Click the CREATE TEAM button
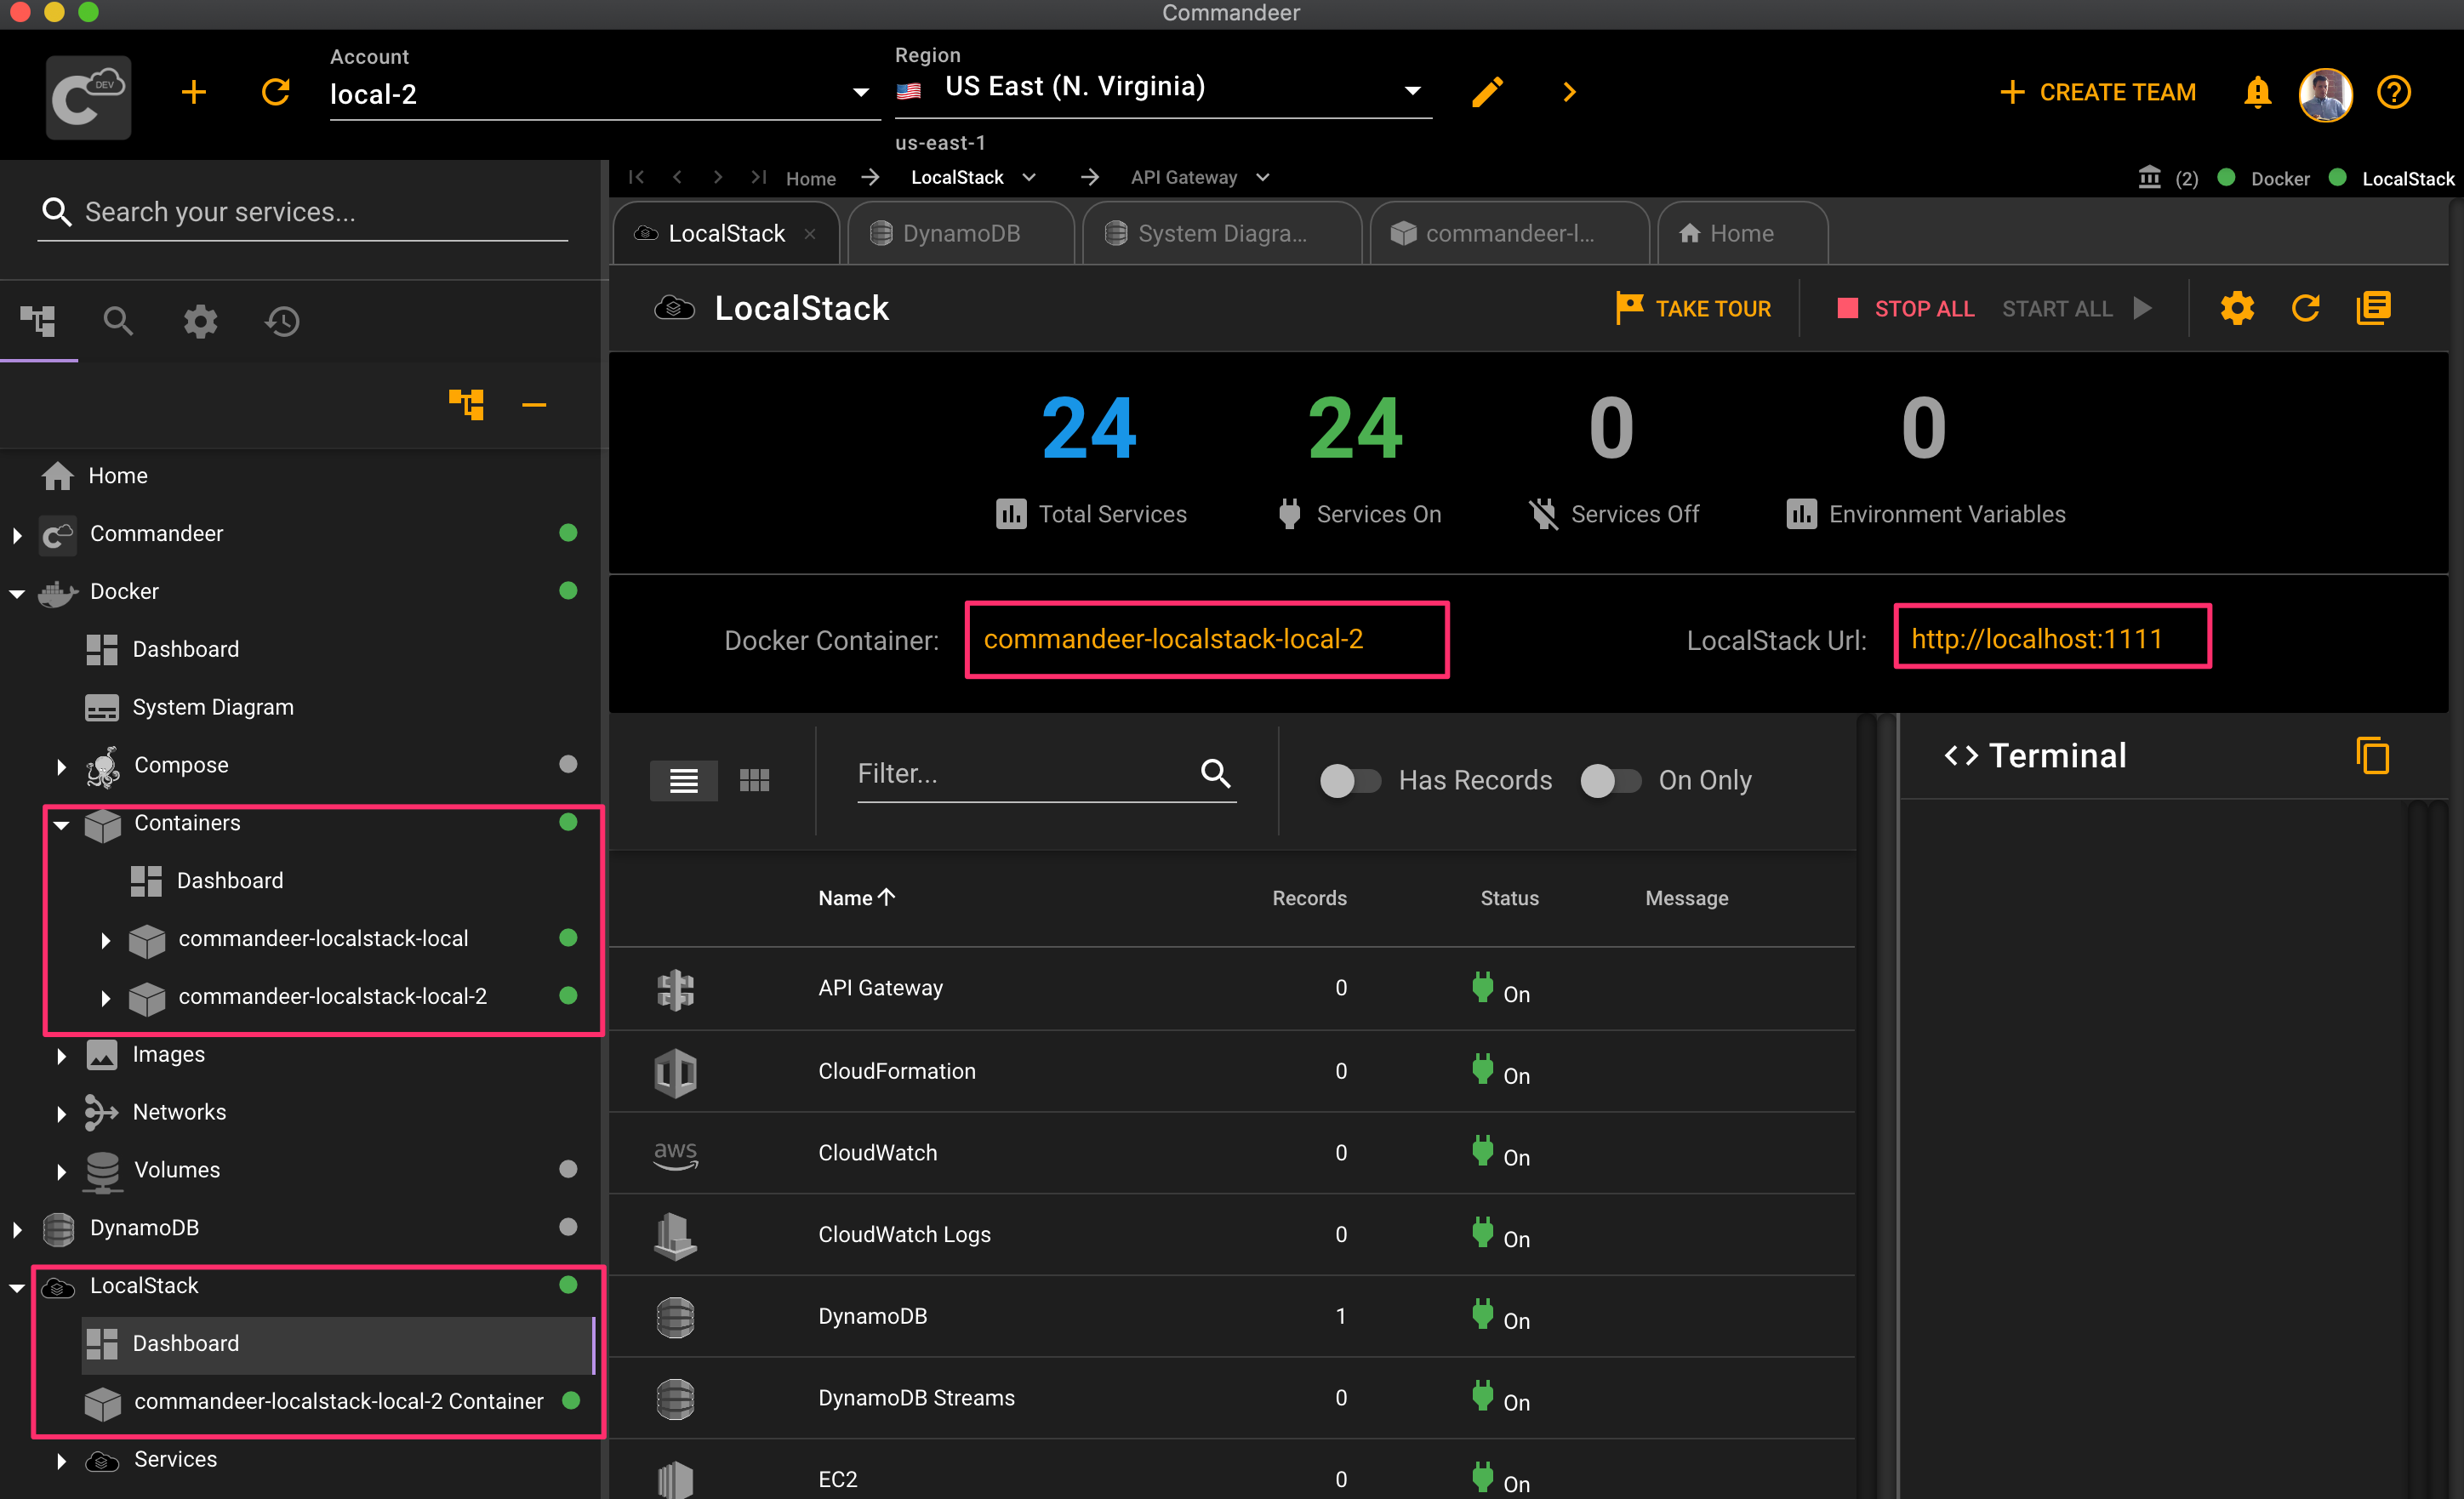The height and width of the screenshot is (1499, 2464). point(2098,92)
